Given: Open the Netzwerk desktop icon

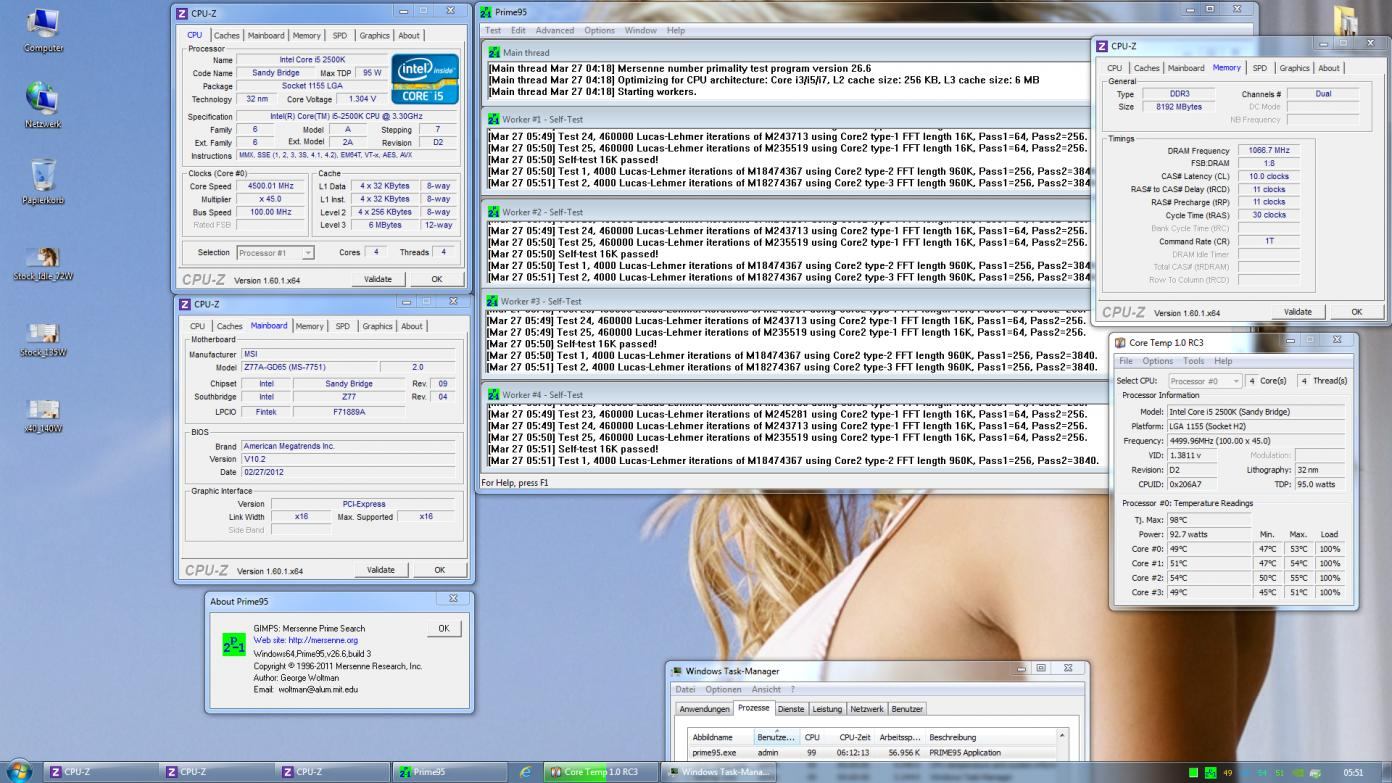Looking at the screenshot, I should (x=42, y=106).
